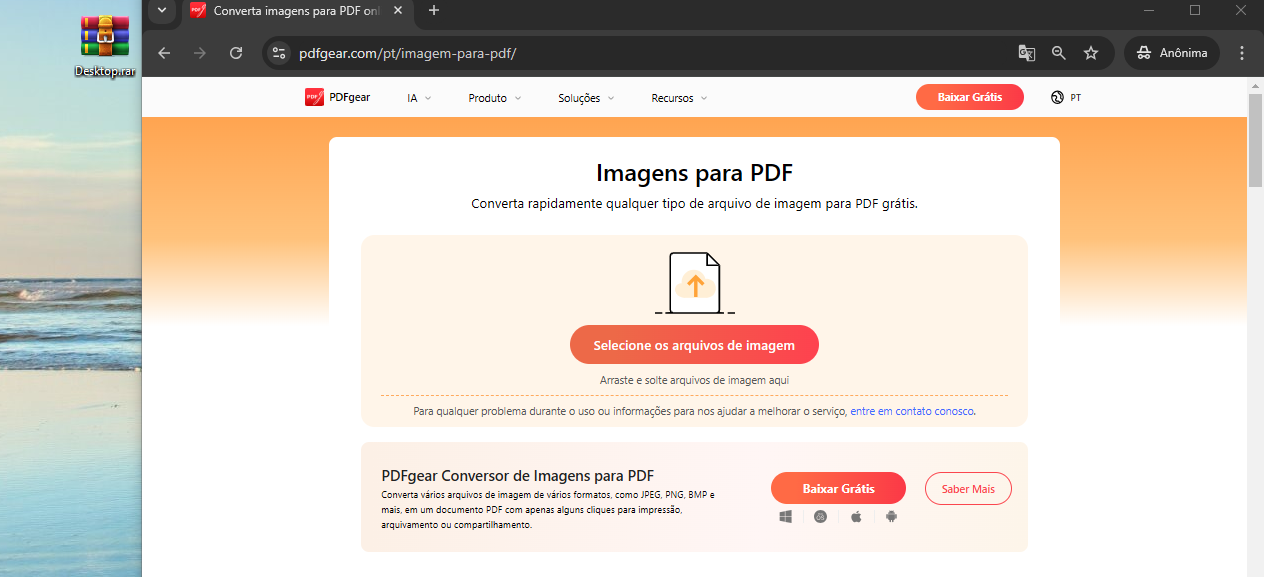Reload the page with refresh icon
The height and width of the screenshot is (577, 1264).
tap(236, 53)
